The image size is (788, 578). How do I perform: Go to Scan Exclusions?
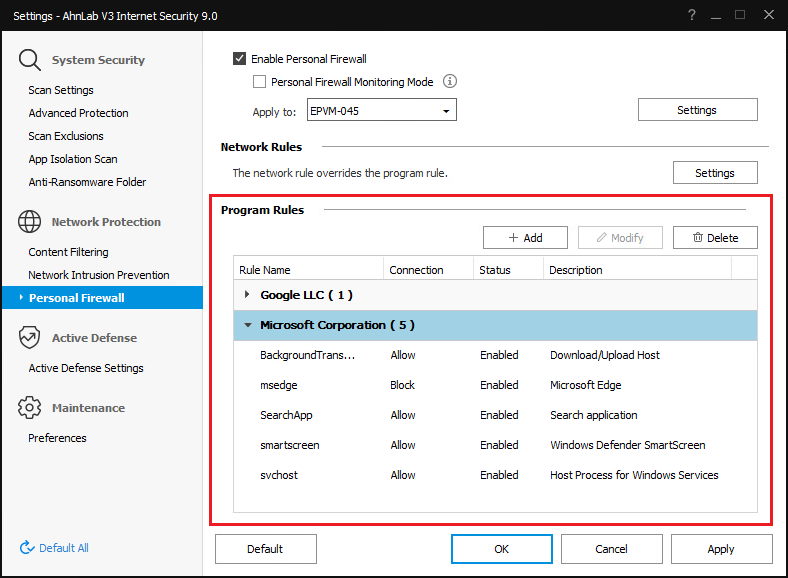point(66,136)
